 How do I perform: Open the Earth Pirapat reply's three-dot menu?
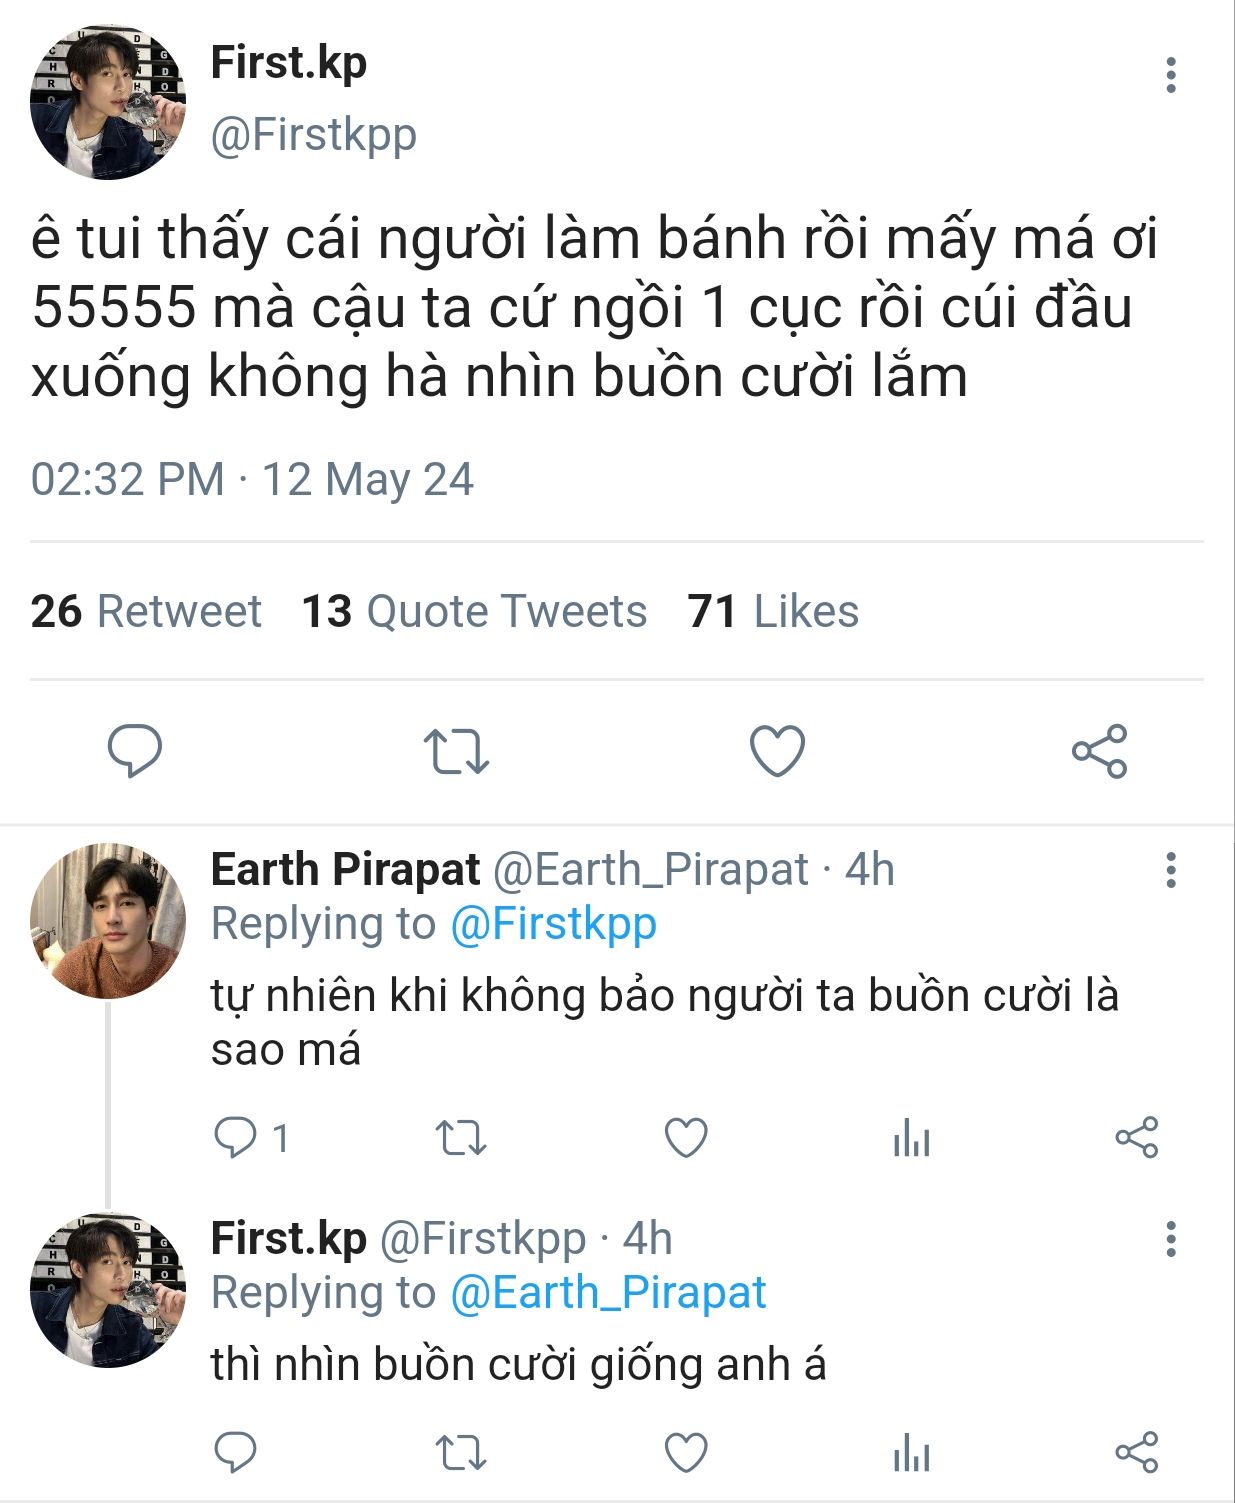(1170, 870)
